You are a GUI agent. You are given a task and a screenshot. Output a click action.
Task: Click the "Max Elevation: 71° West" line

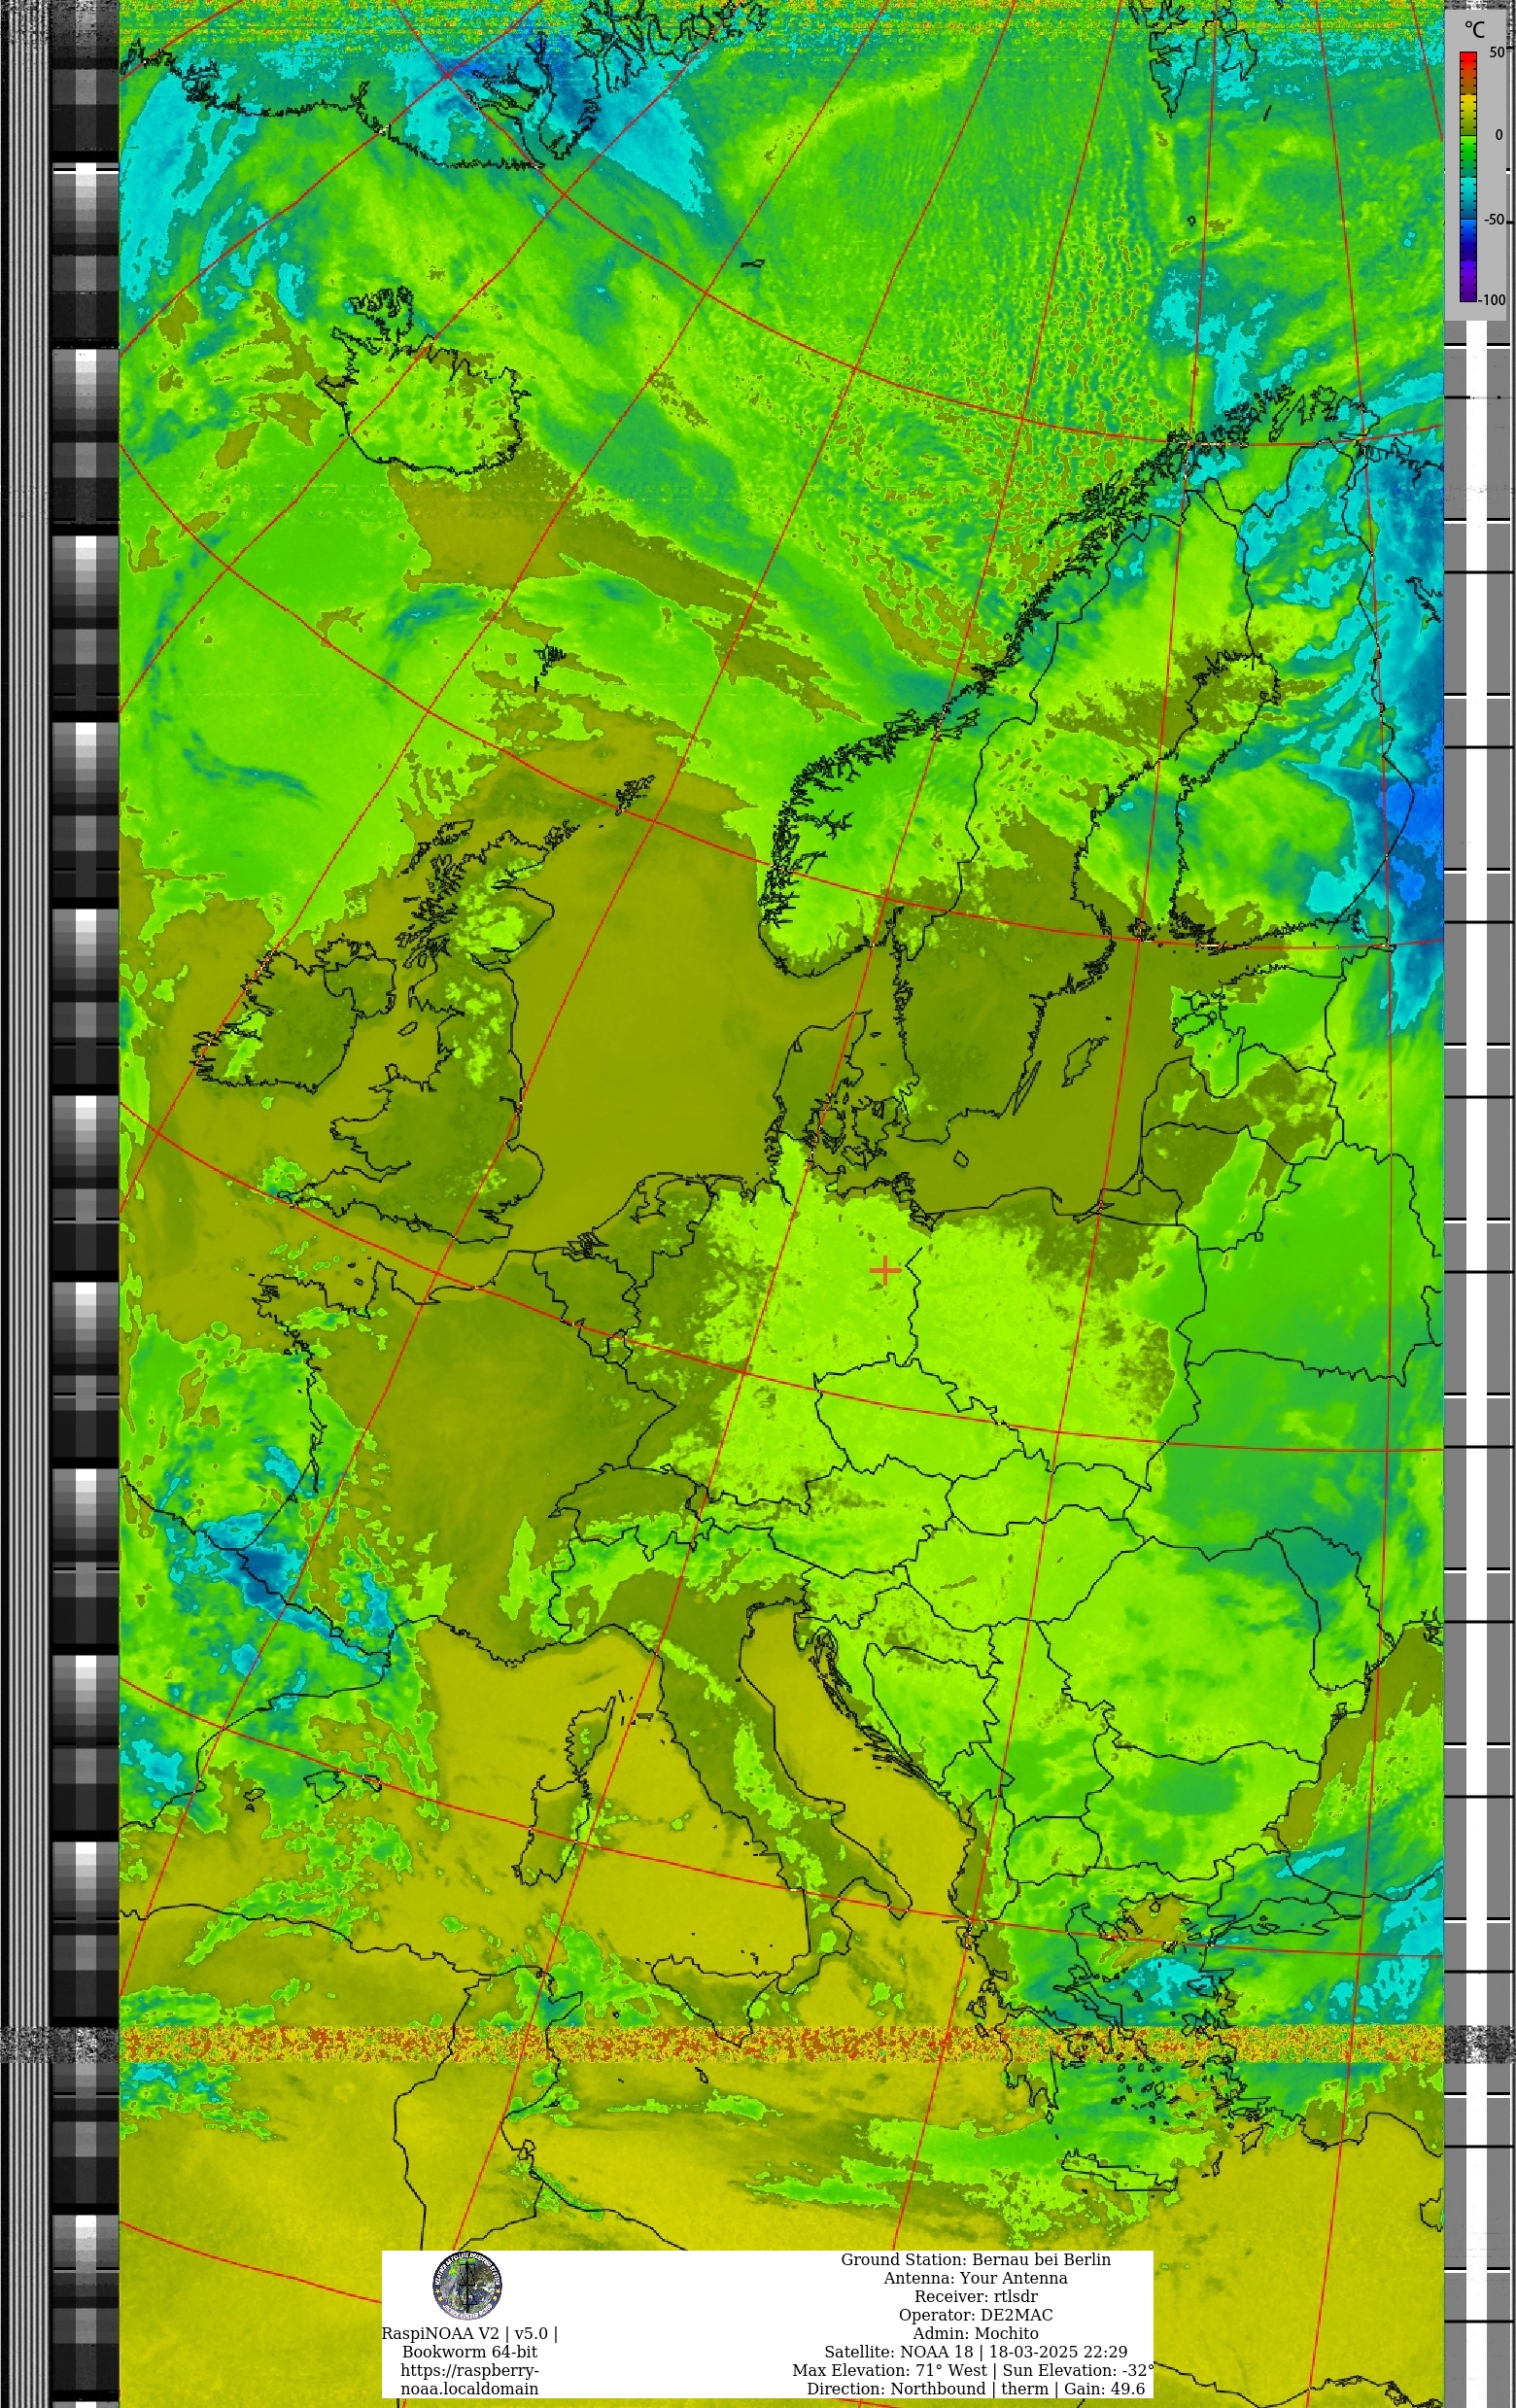pos(973,2370)
